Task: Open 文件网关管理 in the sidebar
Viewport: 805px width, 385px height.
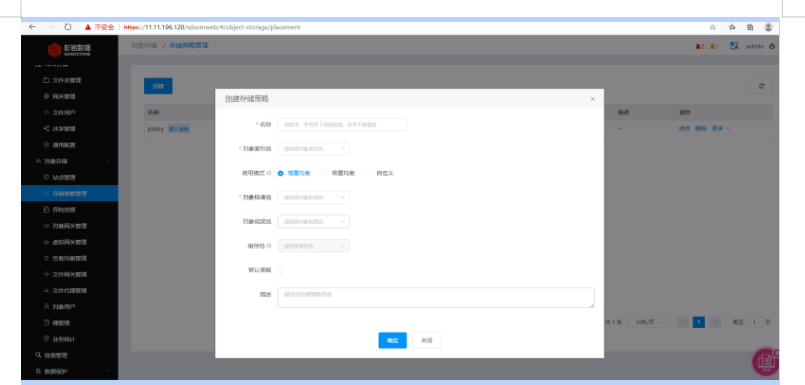Action: (65, 274)
